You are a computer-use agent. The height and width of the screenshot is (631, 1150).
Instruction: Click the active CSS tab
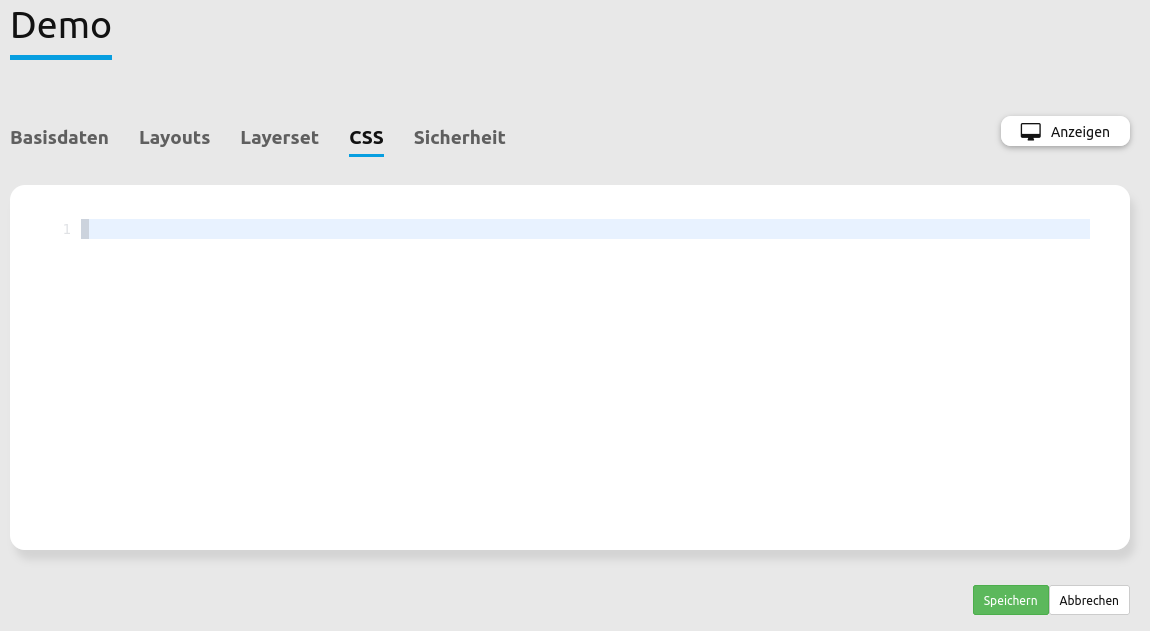(366, 138)
